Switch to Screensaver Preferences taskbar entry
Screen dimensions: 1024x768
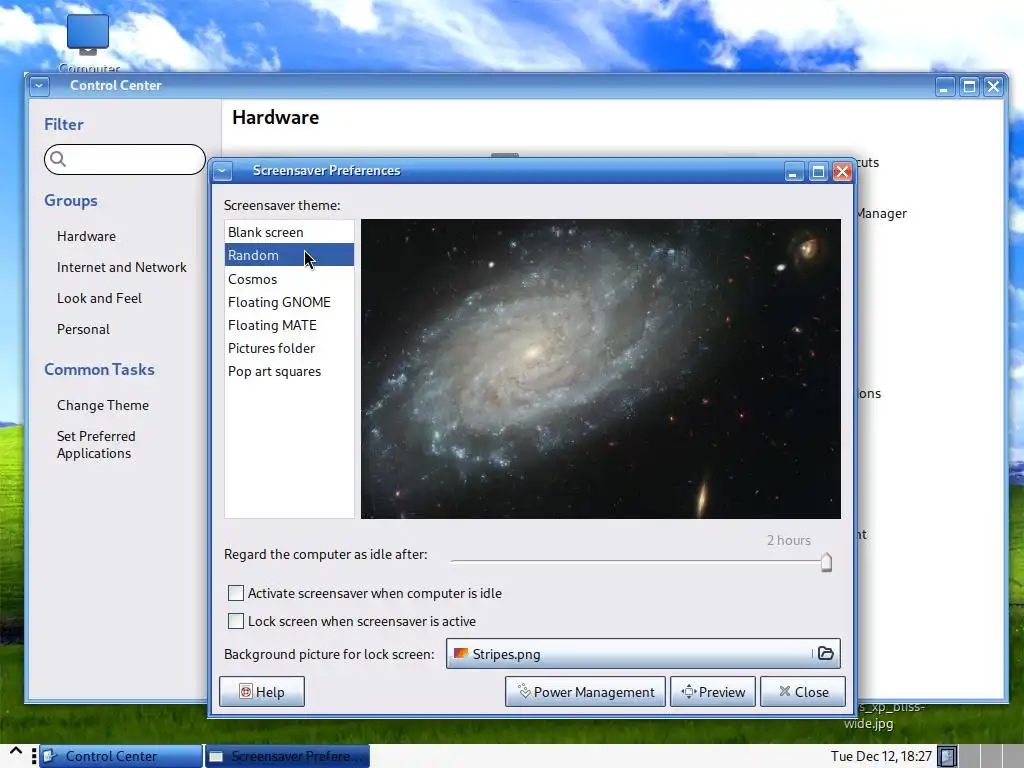[x=287, y=756]
